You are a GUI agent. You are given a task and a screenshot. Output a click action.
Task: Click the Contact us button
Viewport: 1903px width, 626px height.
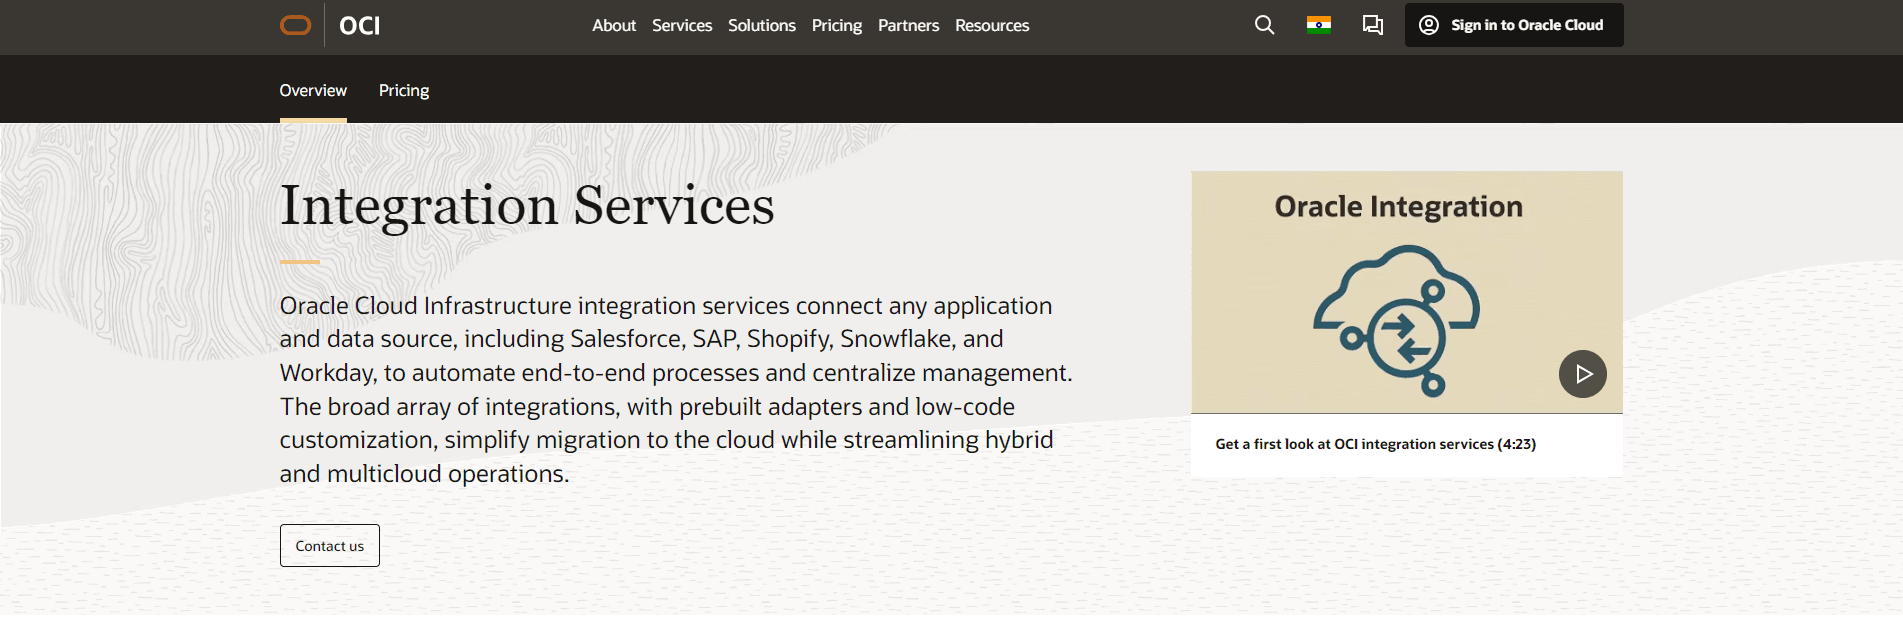[x=329, y=546]
